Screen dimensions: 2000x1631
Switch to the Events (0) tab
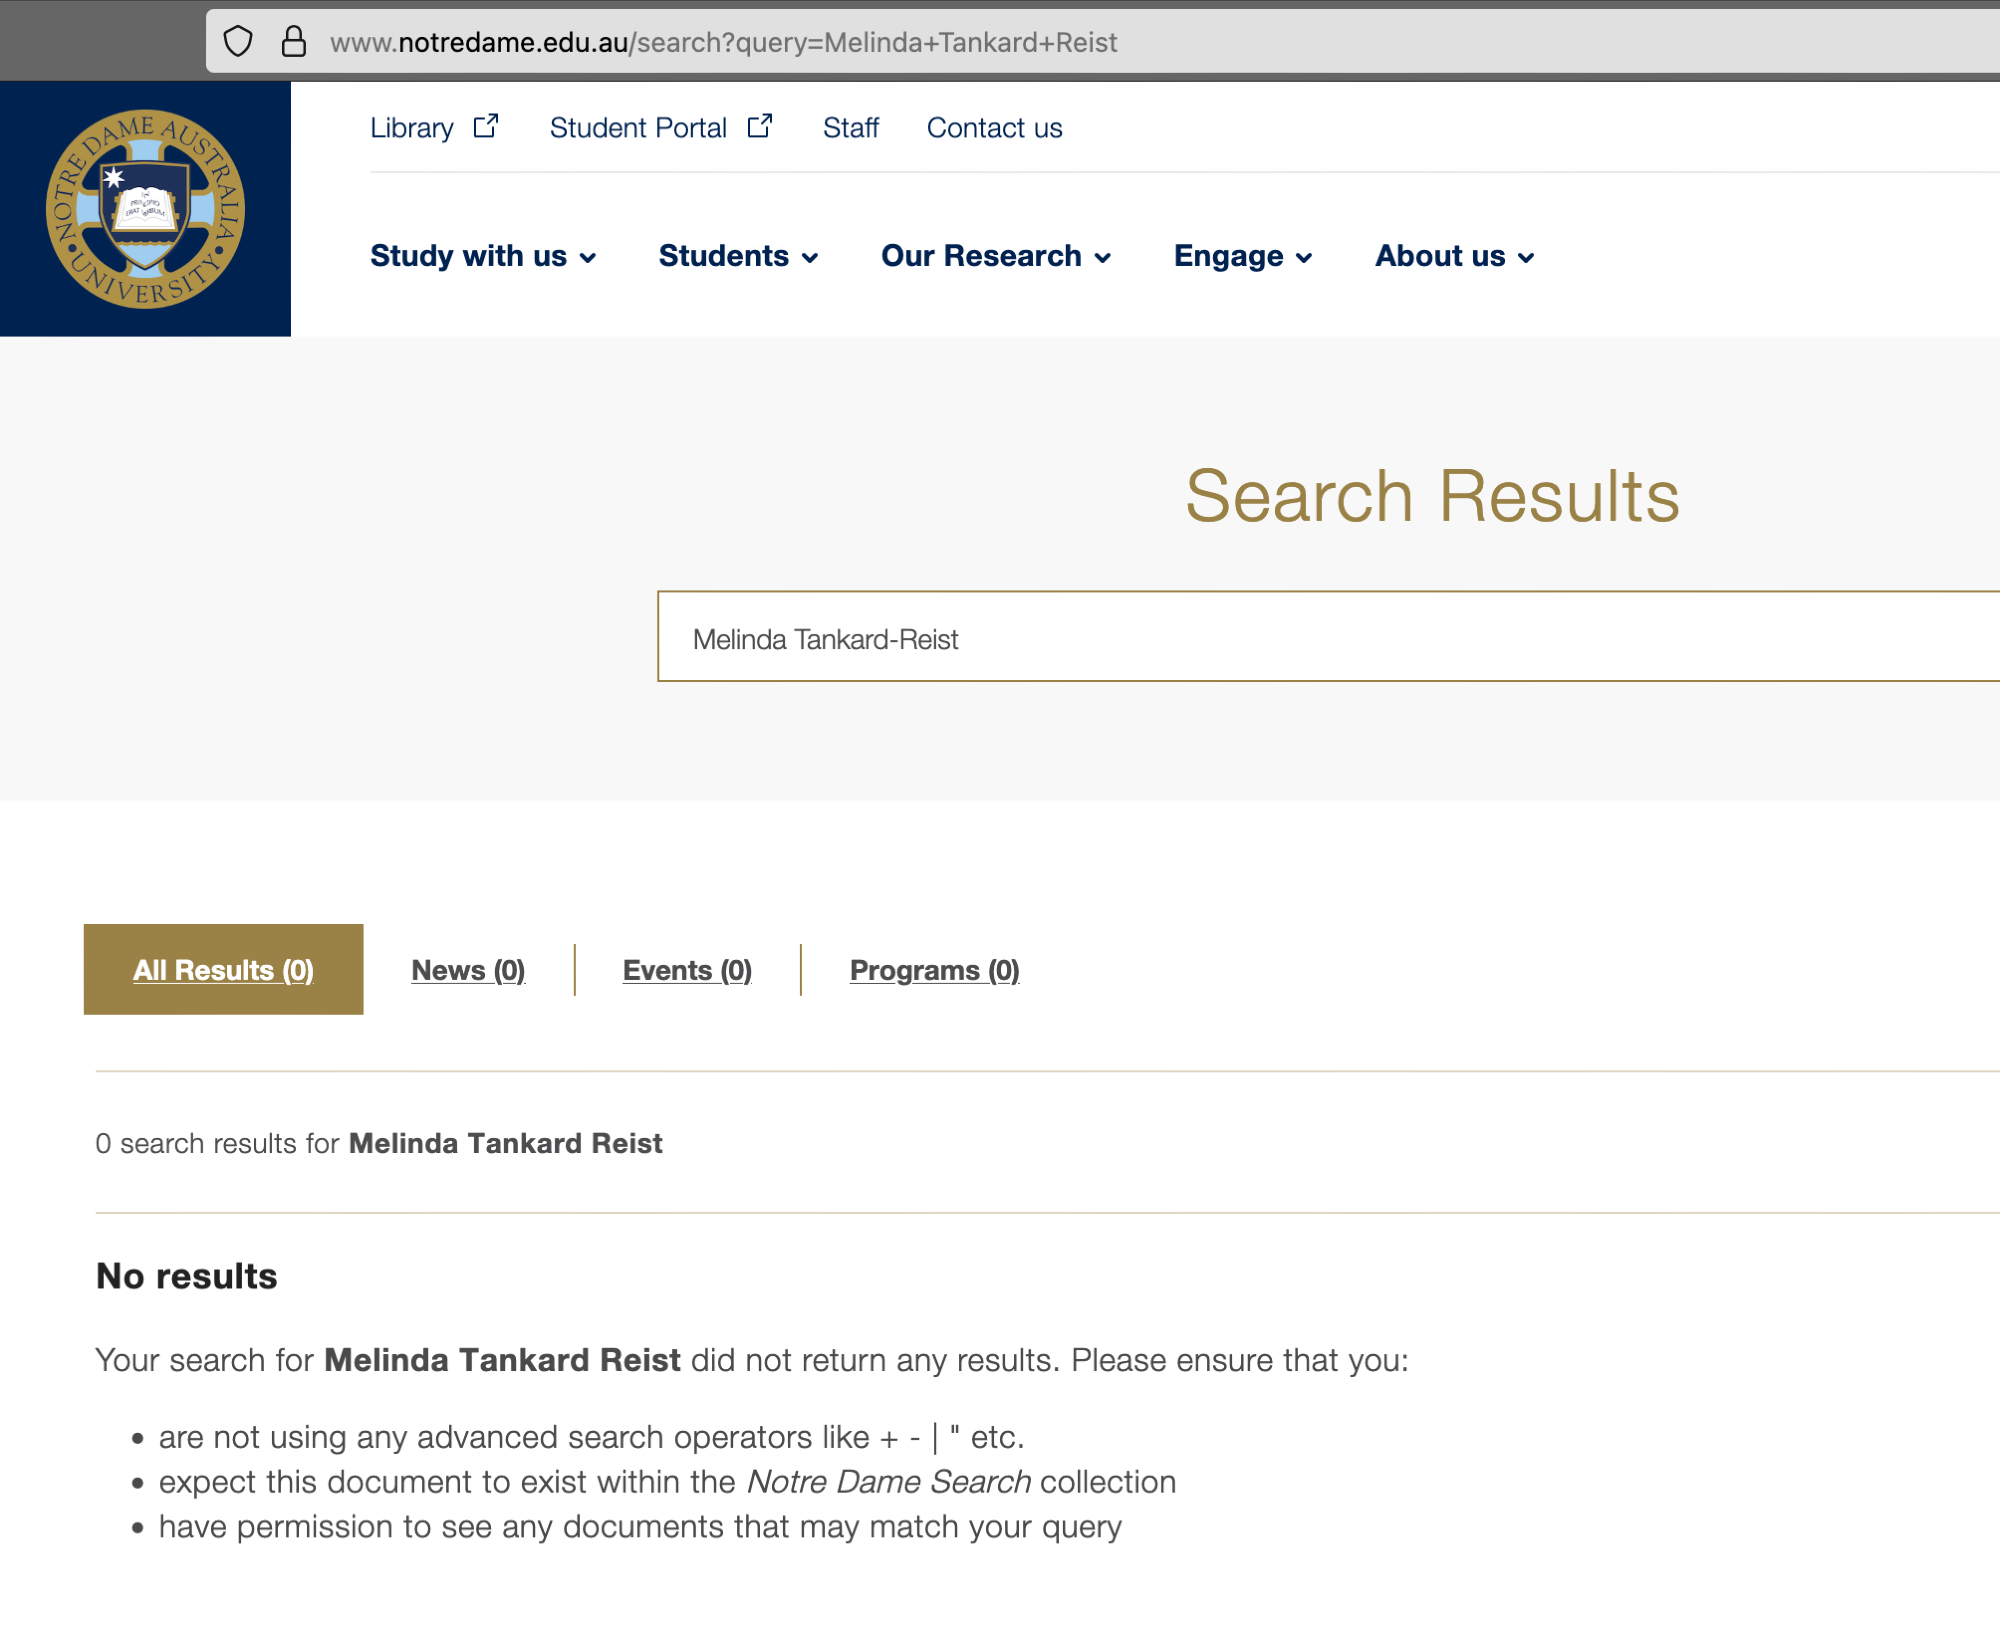[687, 970]
